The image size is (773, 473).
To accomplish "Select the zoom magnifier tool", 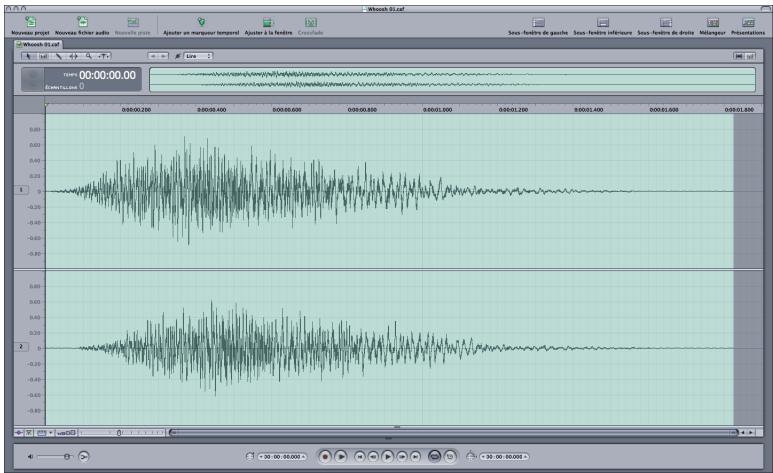I will pos(88,56).
